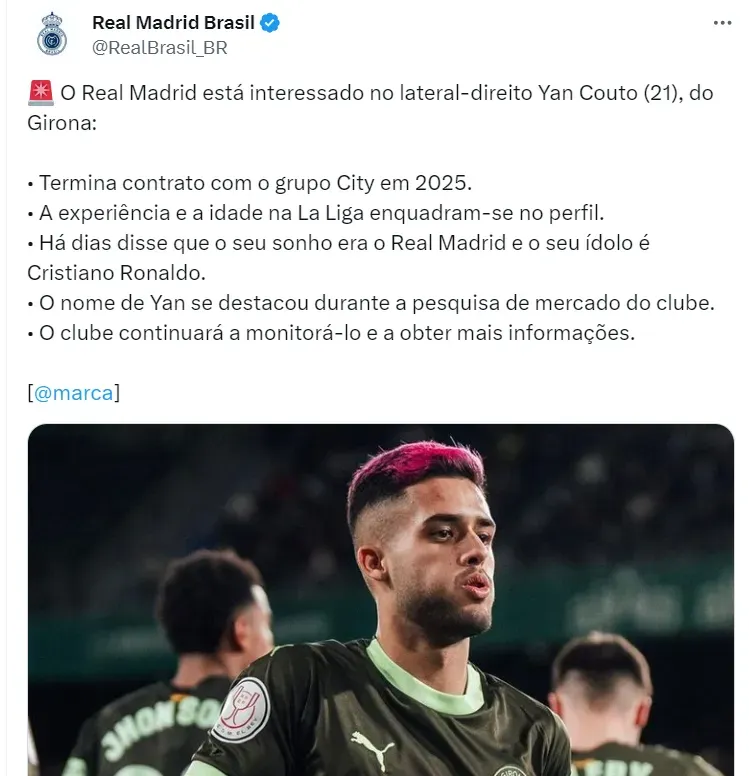Select the line "O clube continuará a monitorá-lo"
The image size is (749, 776).
pos(331,333)
